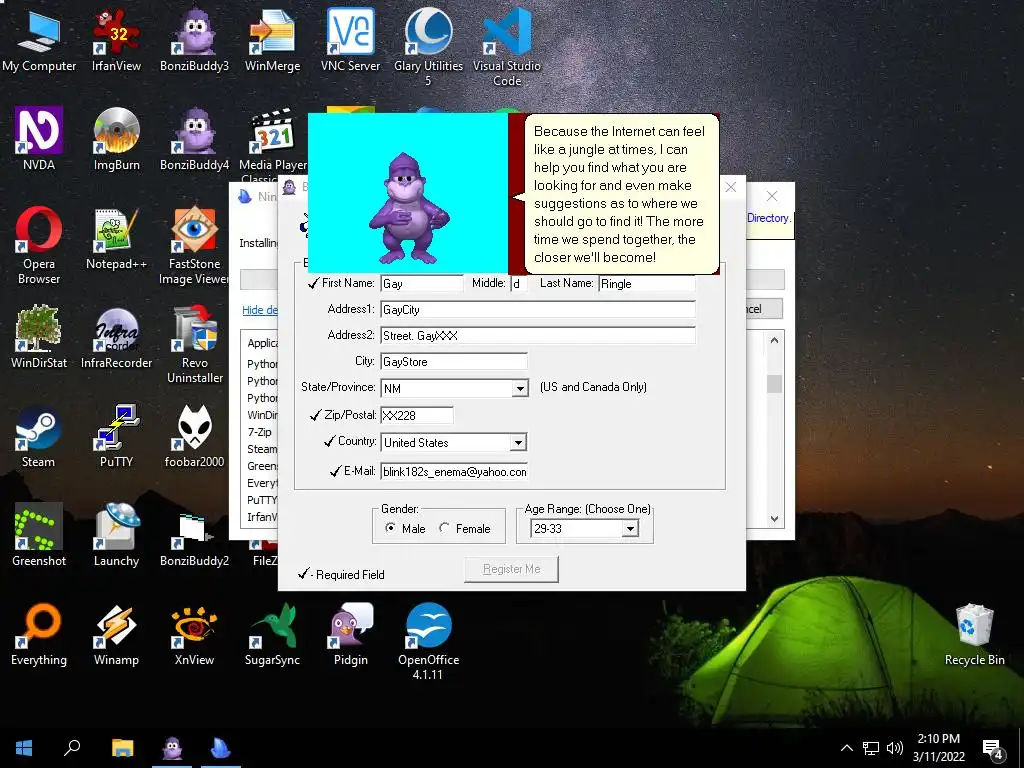
Task: Click the Register Me button
Action: (x=511, y=569)
